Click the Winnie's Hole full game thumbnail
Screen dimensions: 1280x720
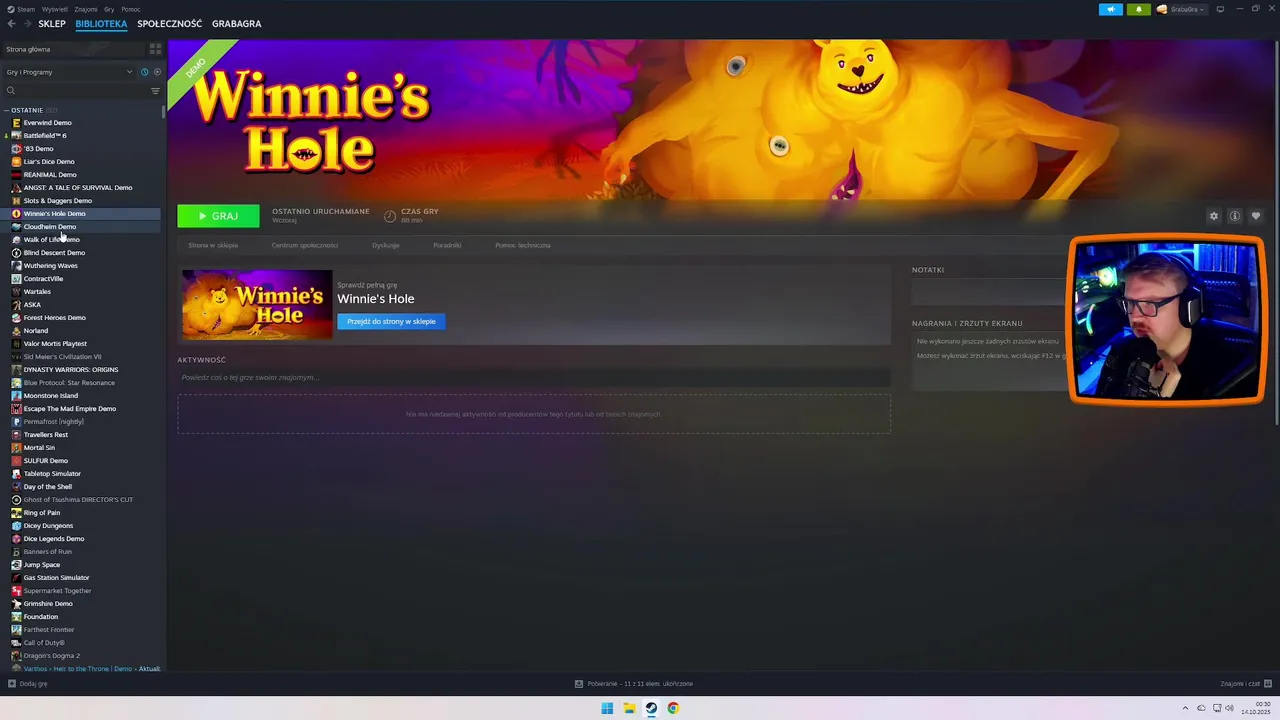tap(257, 305)
